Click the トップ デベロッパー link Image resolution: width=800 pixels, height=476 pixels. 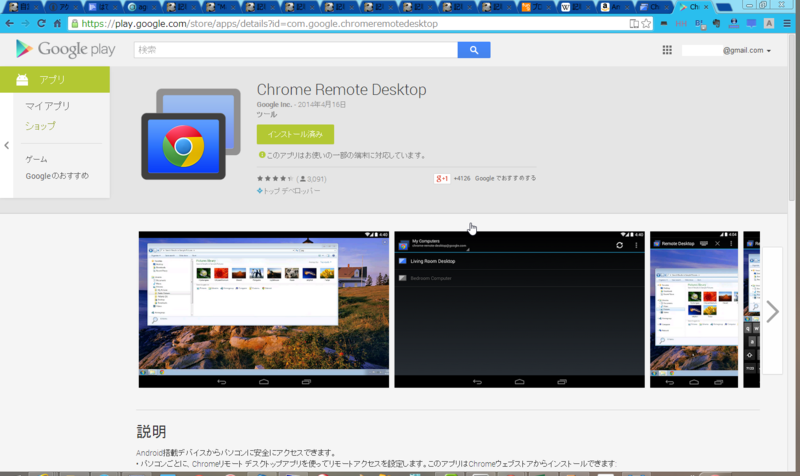click(x=291, y=191)
